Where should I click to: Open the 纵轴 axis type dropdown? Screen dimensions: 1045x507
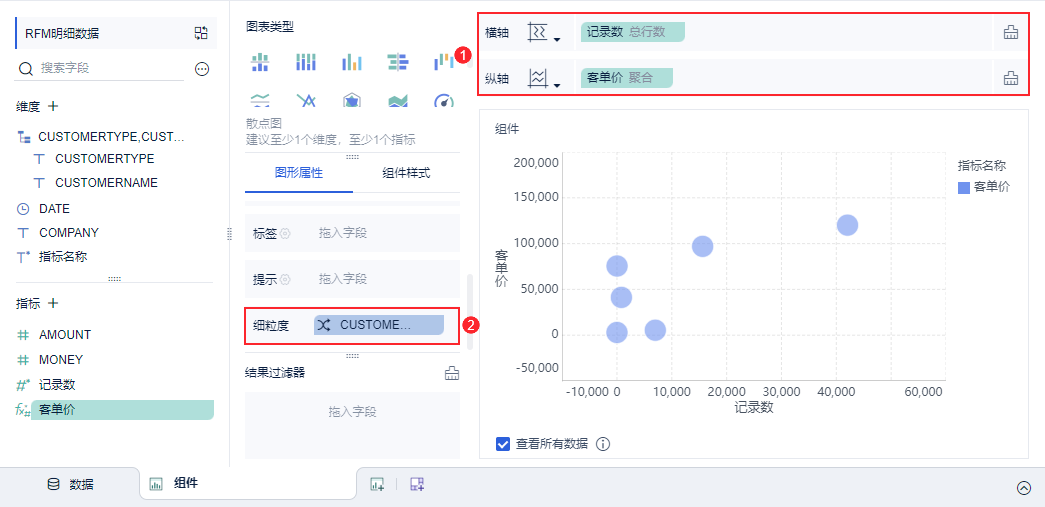pos(543,79)
